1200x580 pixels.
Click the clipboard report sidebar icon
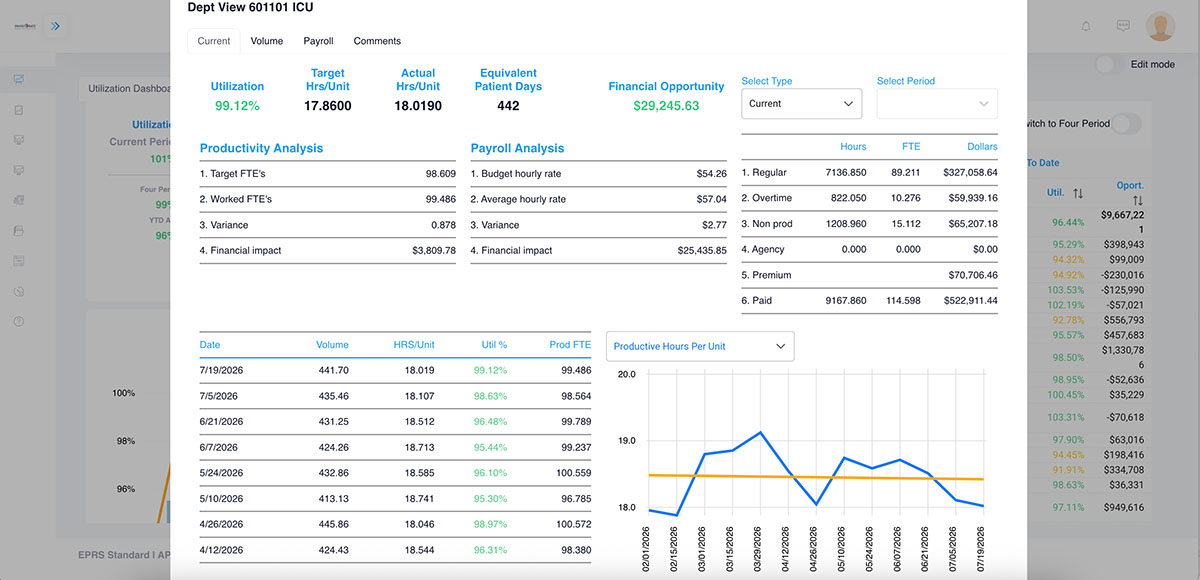[x=19, y=110]
